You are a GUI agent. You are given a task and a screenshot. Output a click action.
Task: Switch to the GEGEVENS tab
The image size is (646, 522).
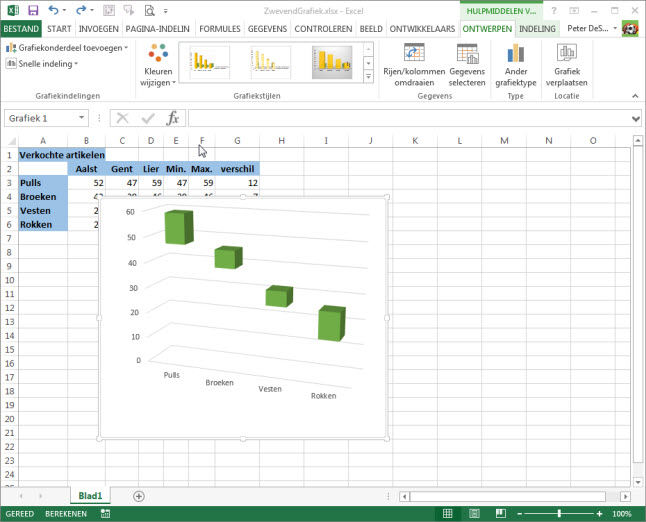(267, 28)
